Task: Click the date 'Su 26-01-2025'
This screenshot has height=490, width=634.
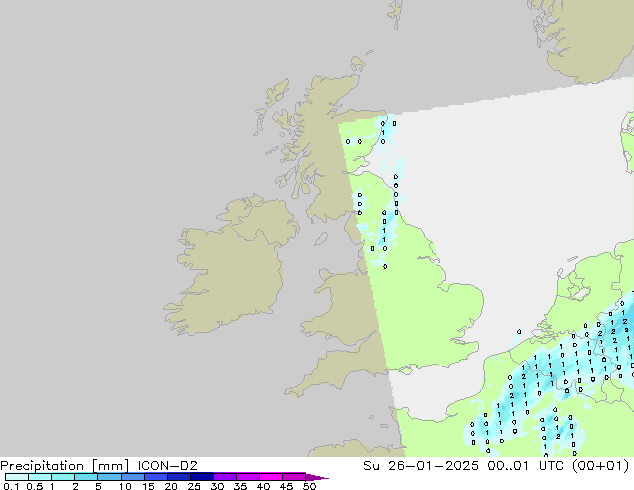Action: pyautogui.click(x=421, y=466)
